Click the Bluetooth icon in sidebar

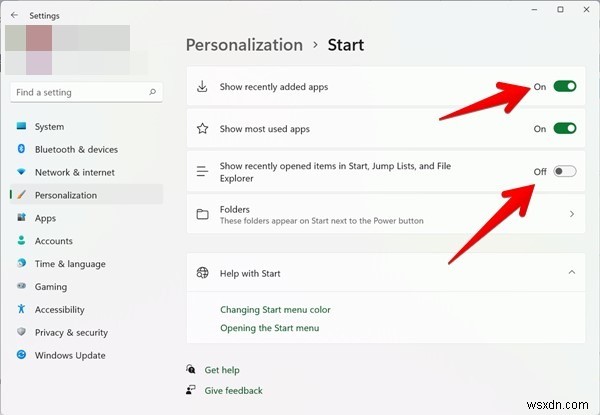(x=21, y=149)
